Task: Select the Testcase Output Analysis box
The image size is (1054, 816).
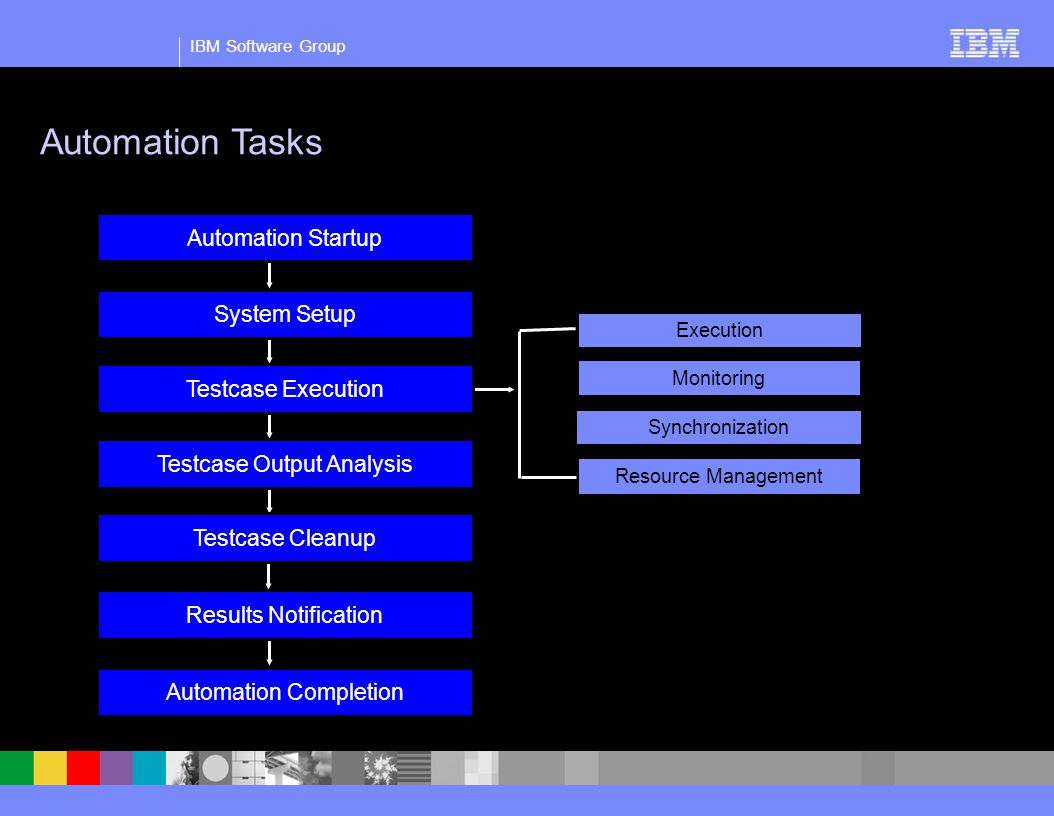Action: click(285, 464)
